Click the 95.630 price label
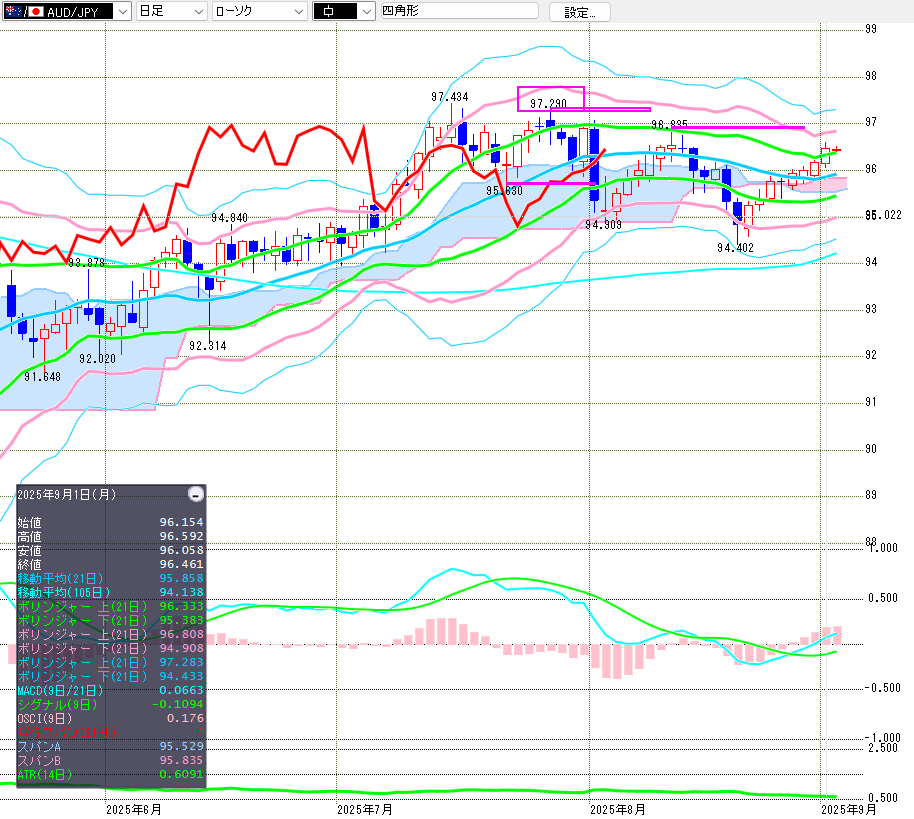Viewport: 914px width, 819px height. click(504, 191)
